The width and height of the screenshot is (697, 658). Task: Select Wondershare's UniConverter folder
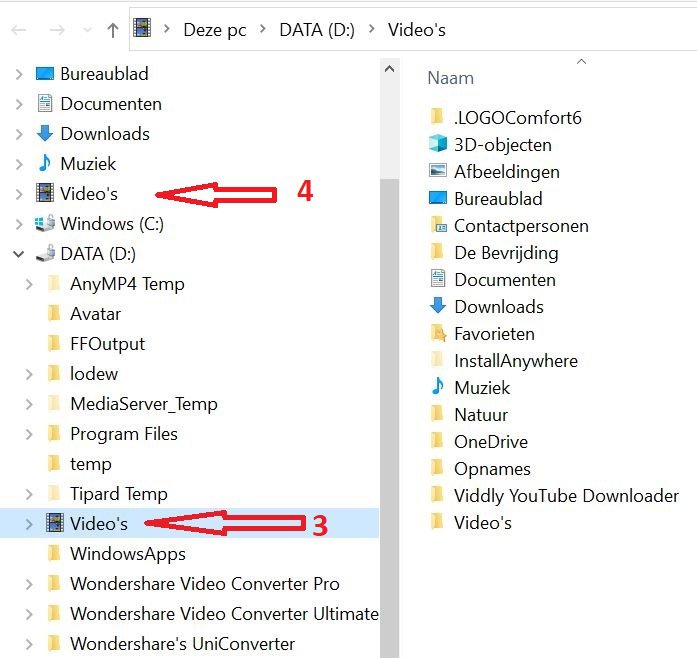pos(182,643)
